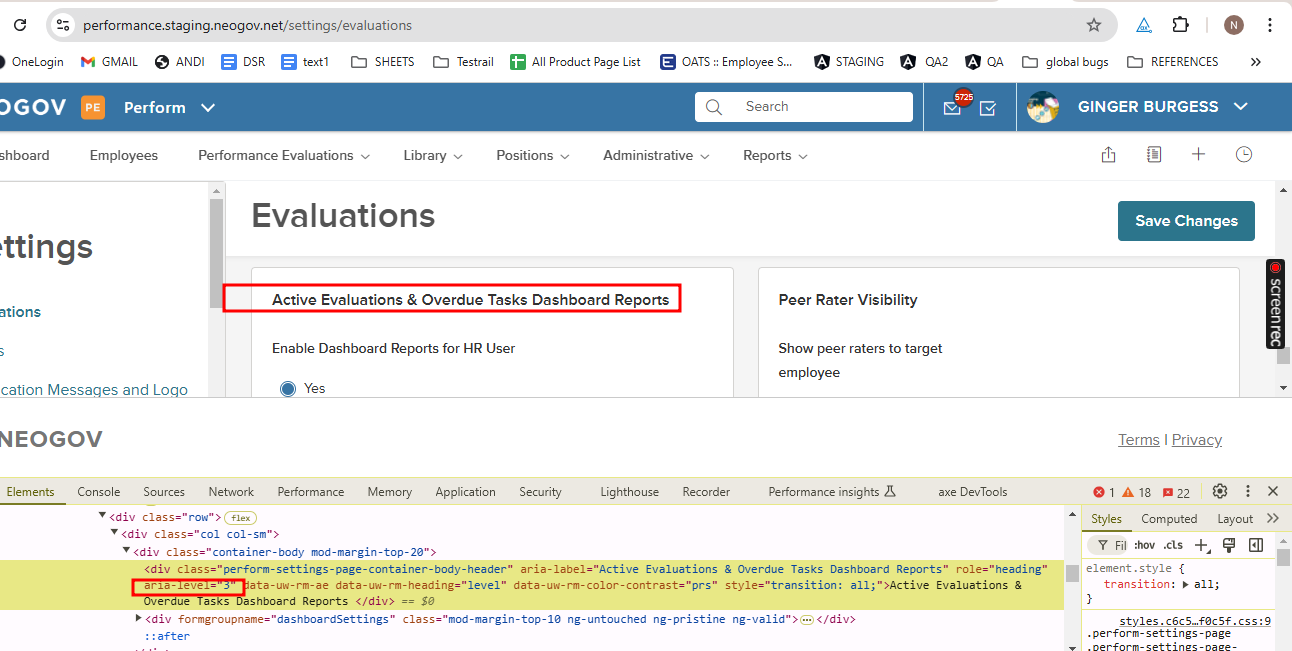Switch to the Console tab in DevTools

[x=99, y=491]
